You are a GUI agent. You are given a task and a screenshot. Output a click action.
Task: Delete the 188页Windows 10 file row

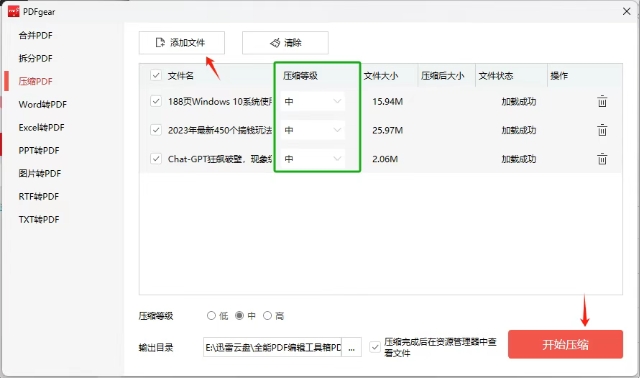click(602, 101)
